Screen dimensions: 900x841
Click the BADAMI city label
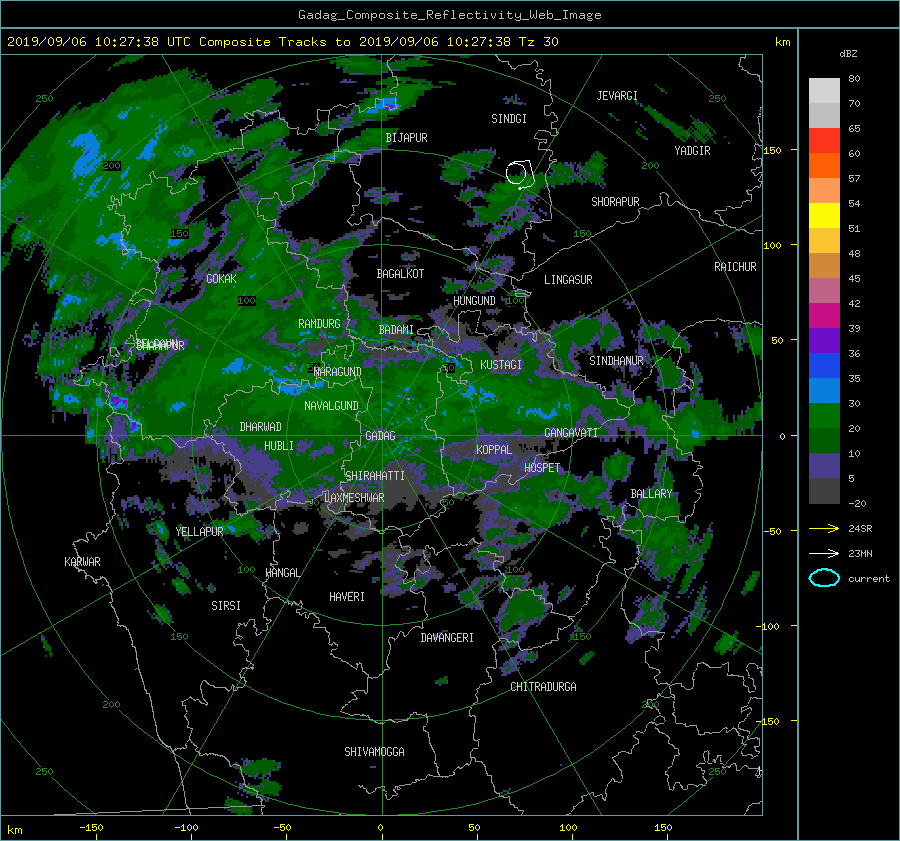tap(396, 330)
